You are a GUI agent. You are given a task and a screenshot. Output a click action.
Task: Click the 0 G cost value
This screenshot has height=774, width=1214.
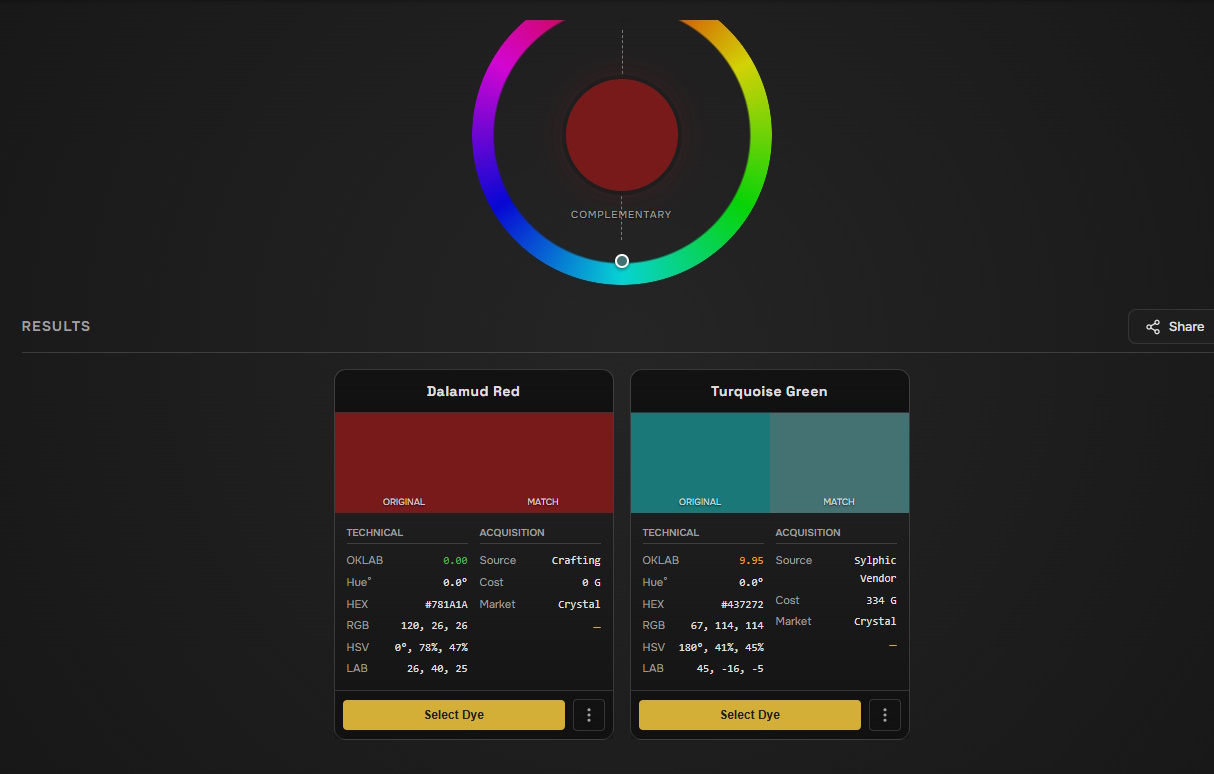tap(591, 582)
